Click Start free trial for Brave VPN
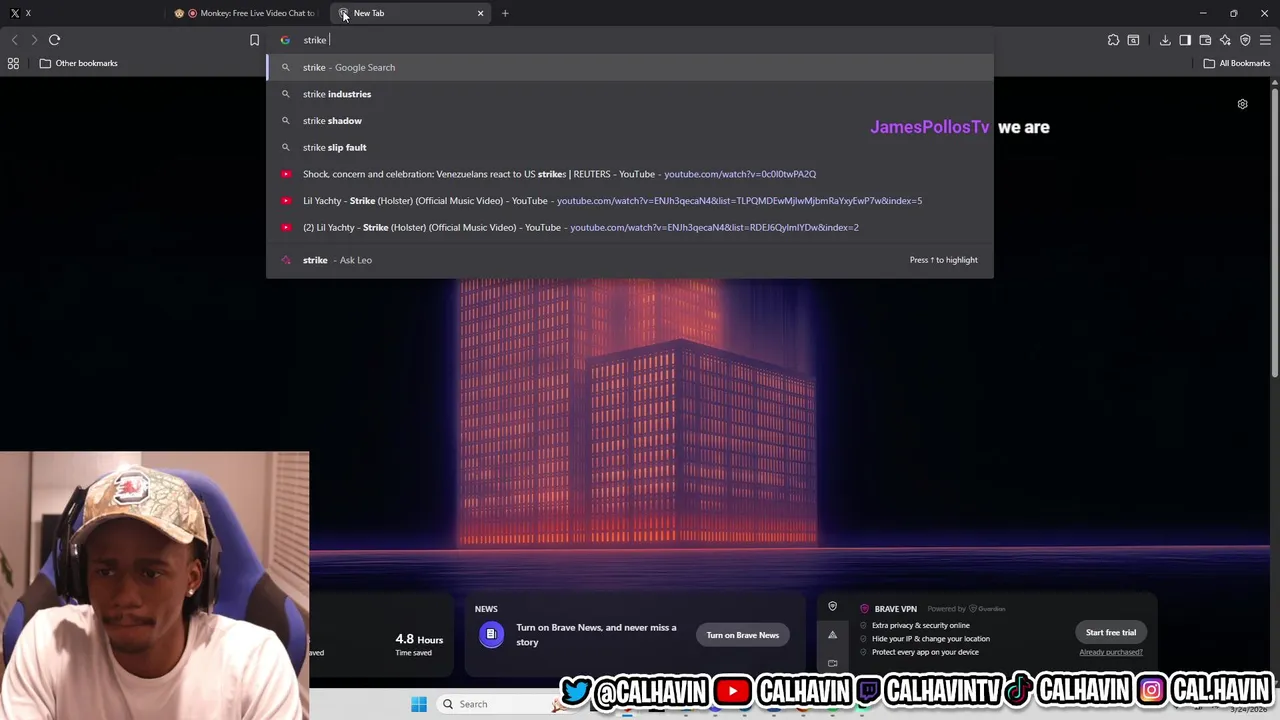This screenshot has height=720, width=1280. [x=1111, y=632]
